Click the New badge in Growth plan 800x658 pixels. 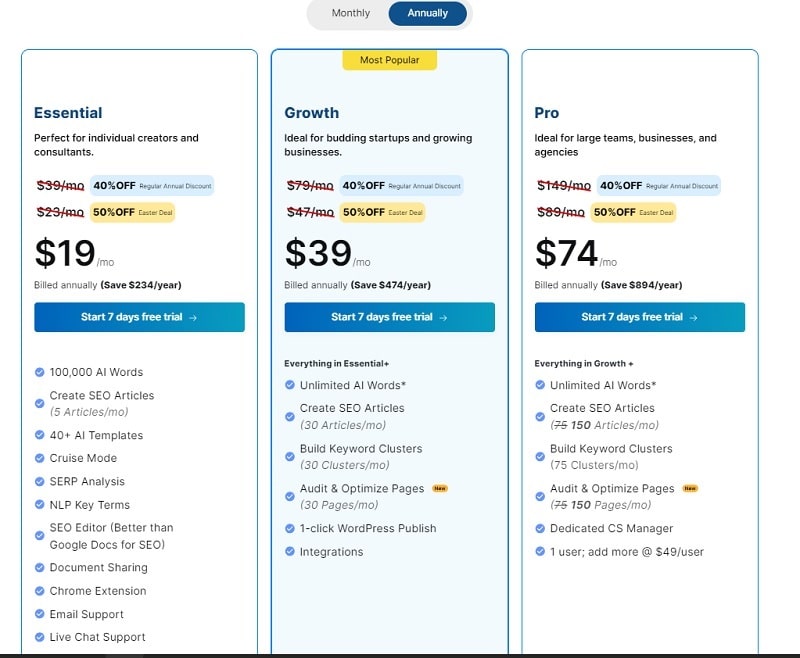click(x=439, y=489)
